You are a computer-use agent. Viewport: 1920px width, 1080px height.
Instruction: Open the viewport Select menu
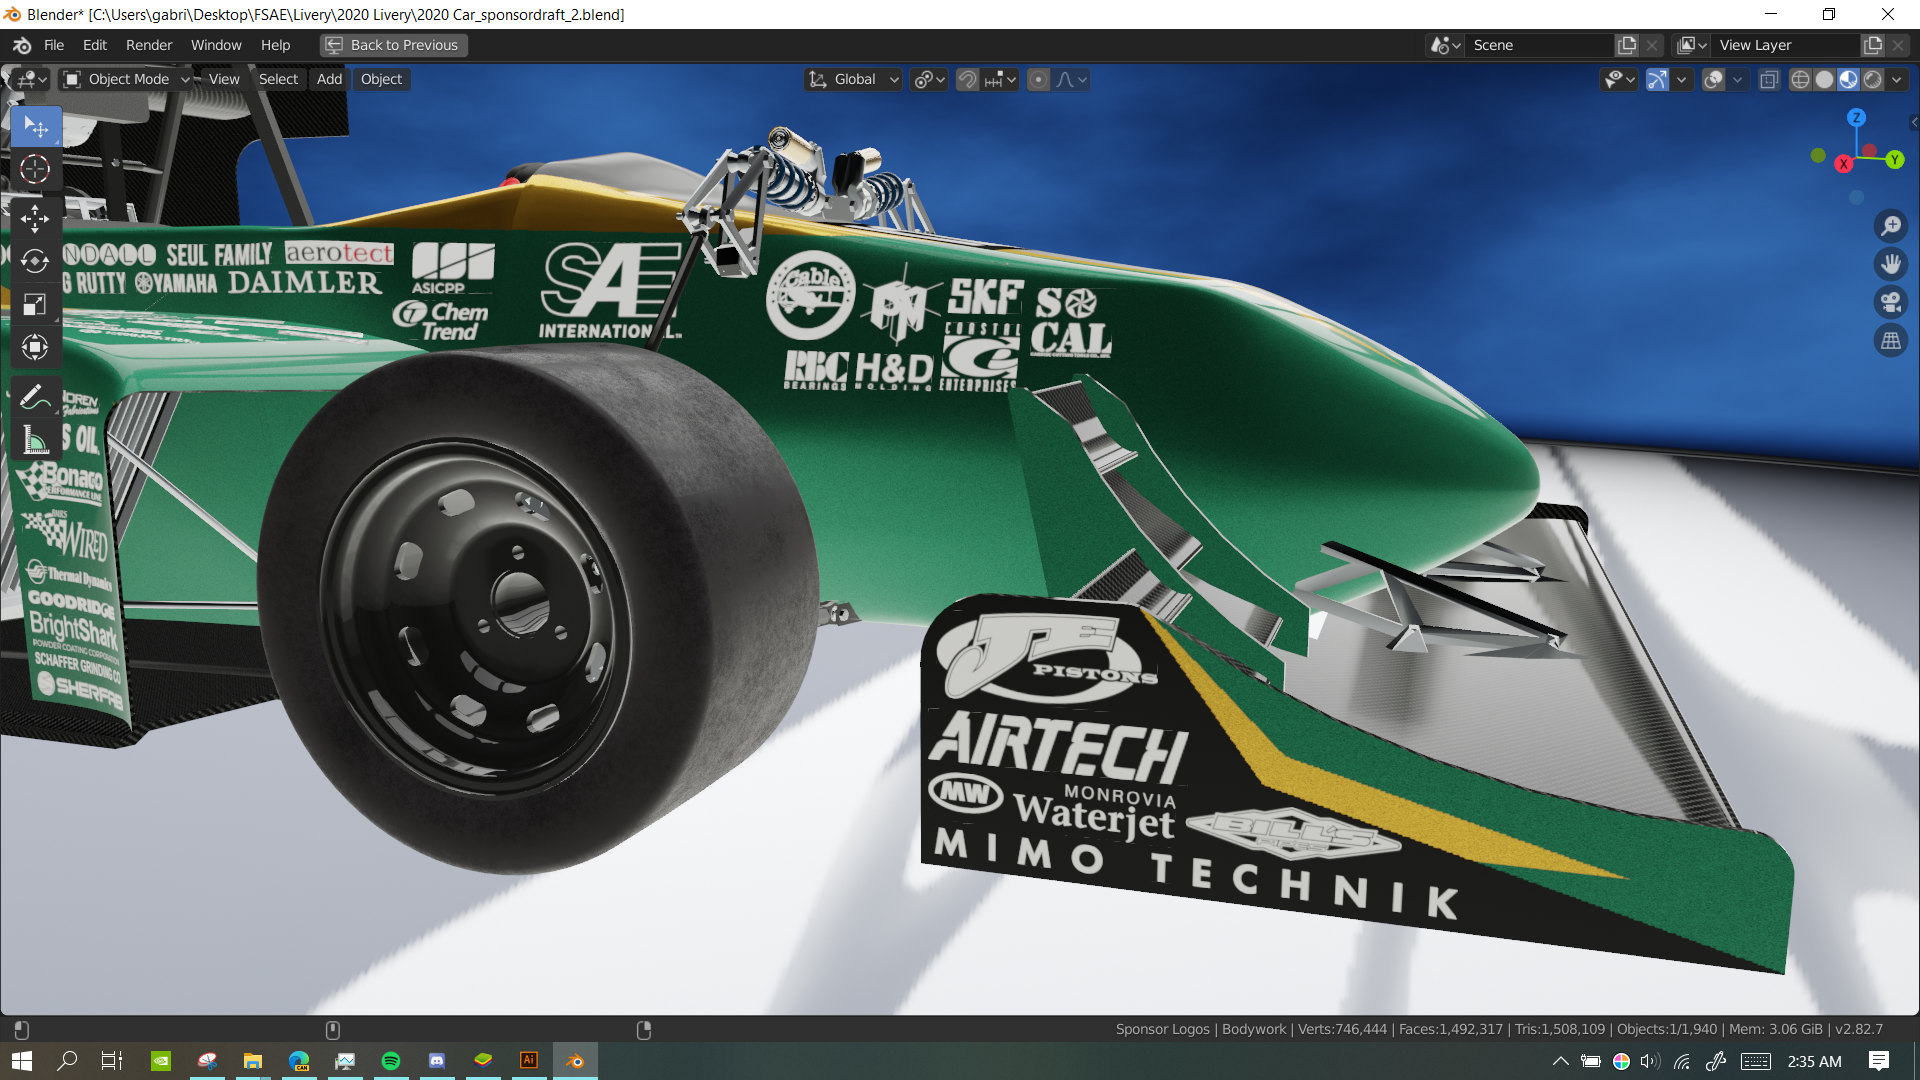[278, 80]
